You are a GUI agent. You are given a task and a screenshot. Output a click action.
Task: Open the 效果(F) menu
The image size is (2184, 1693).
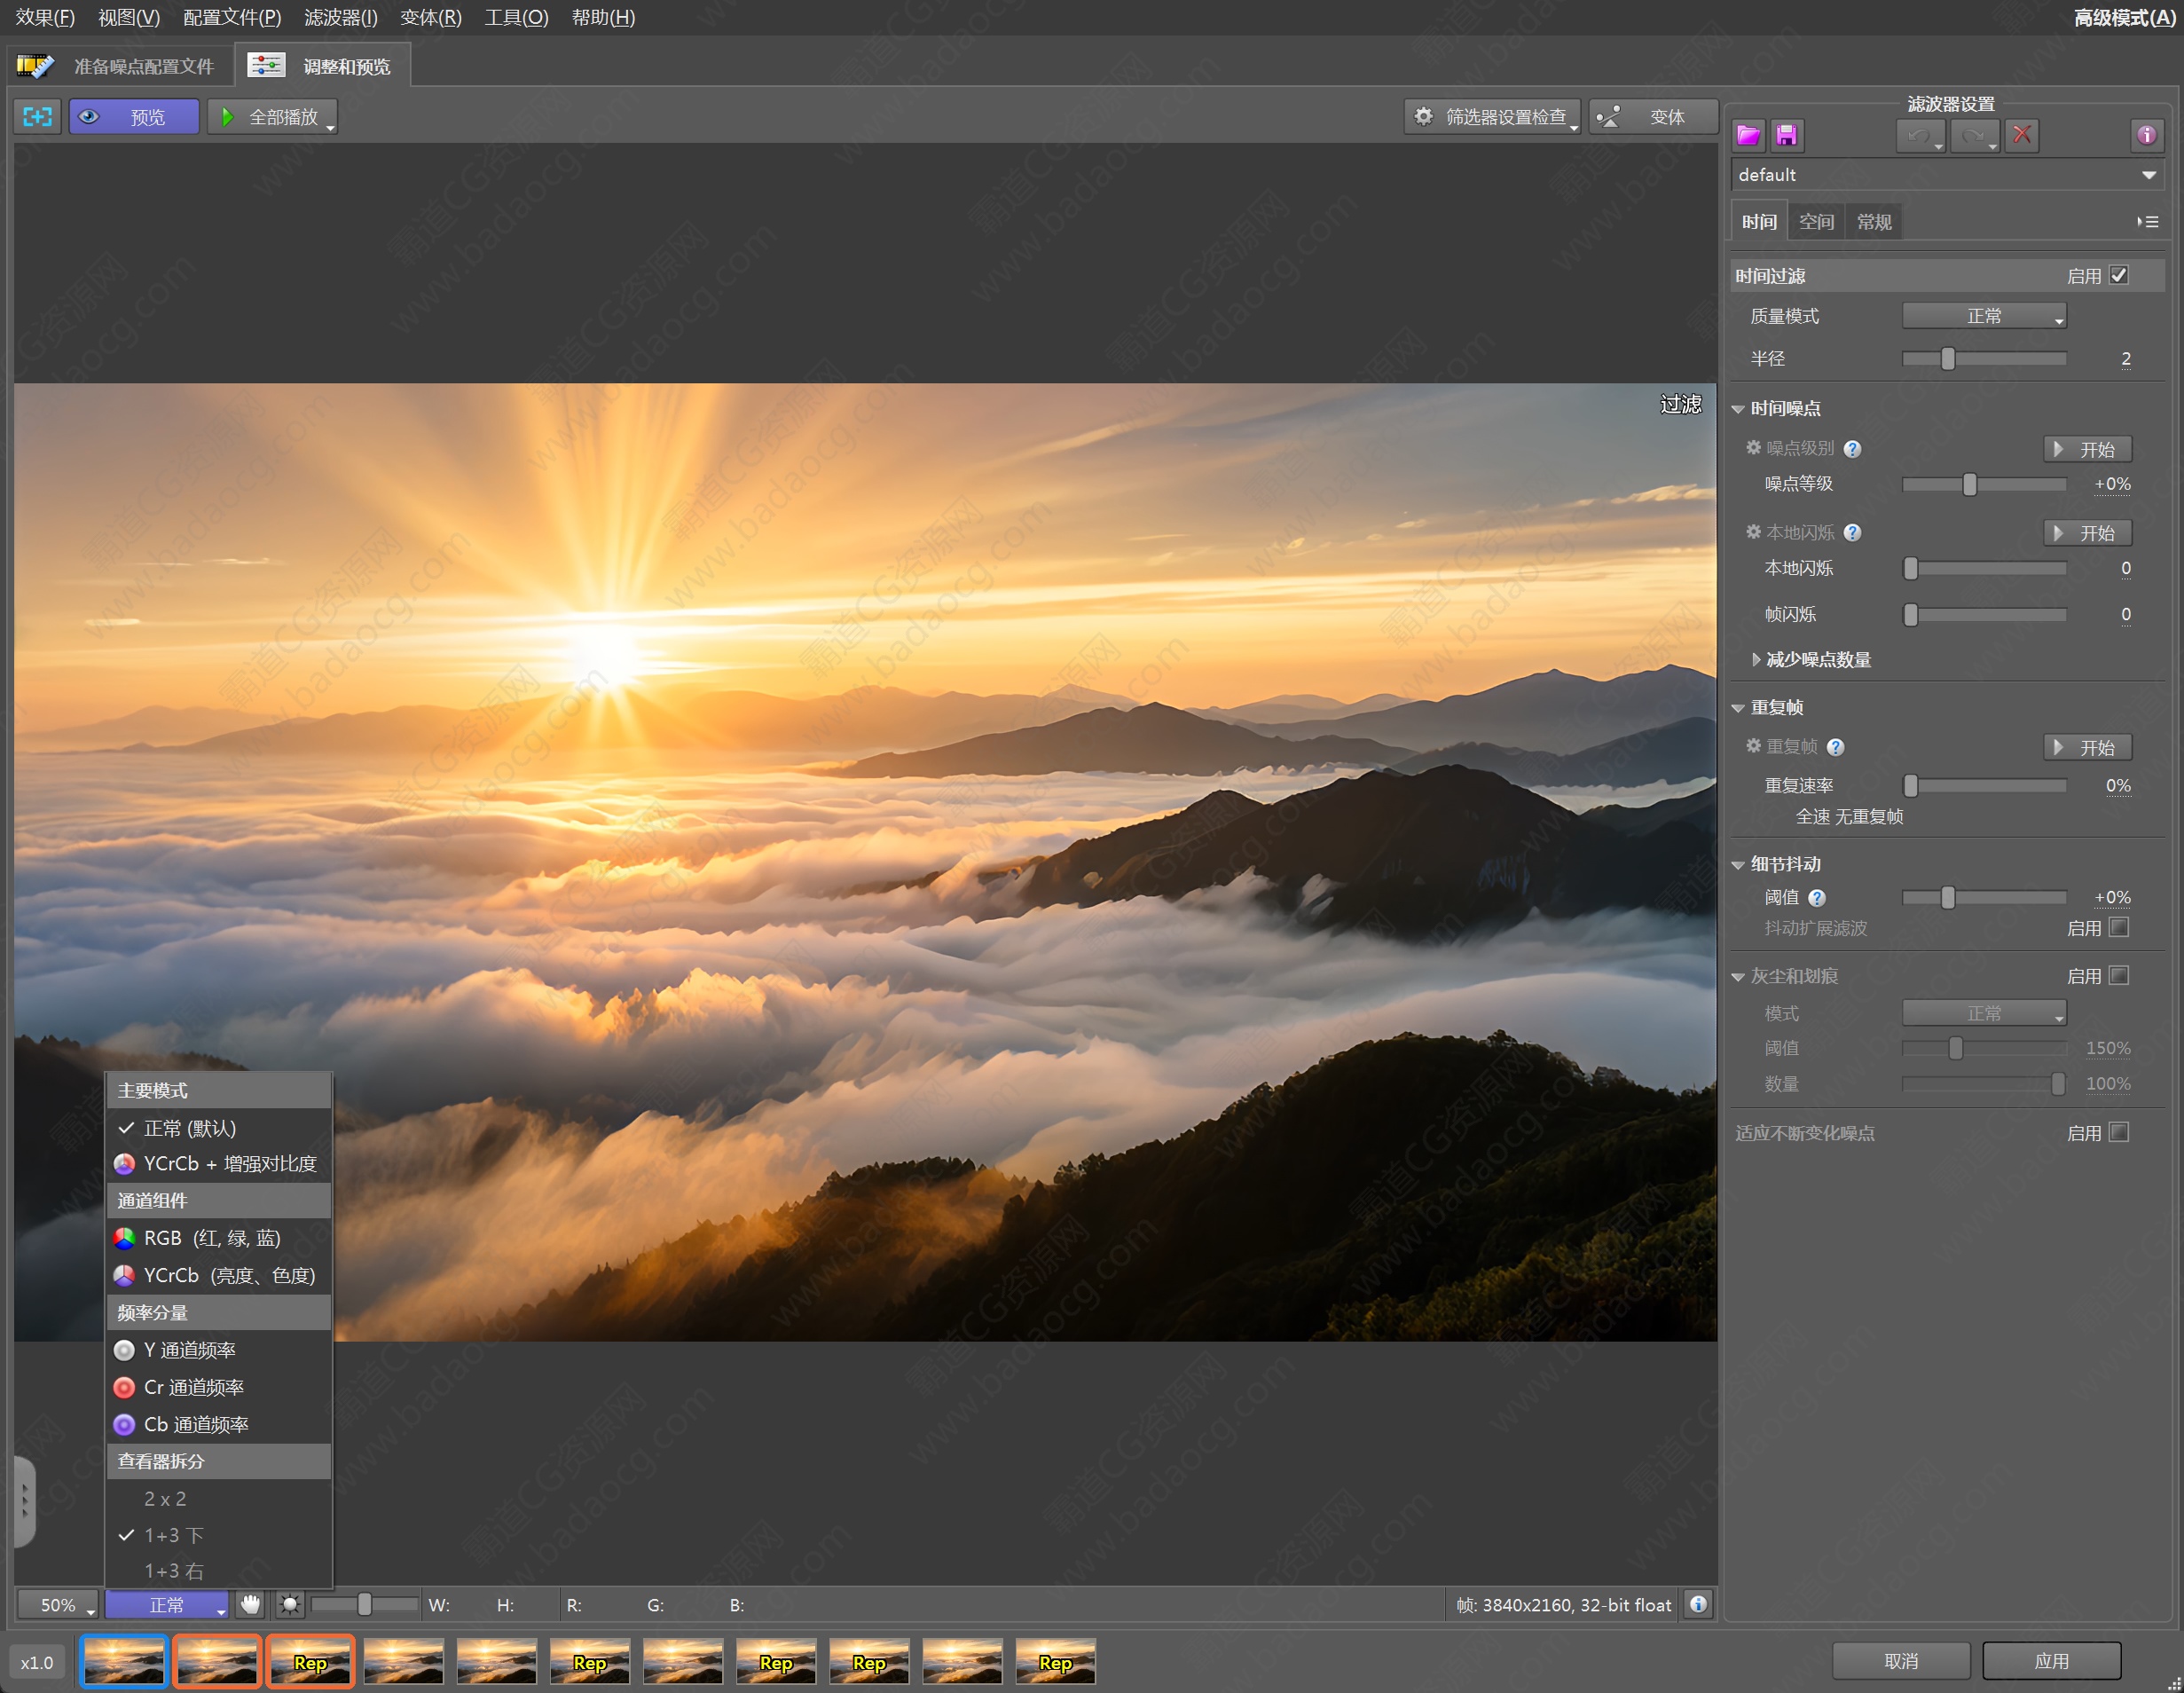click(45, 17)
